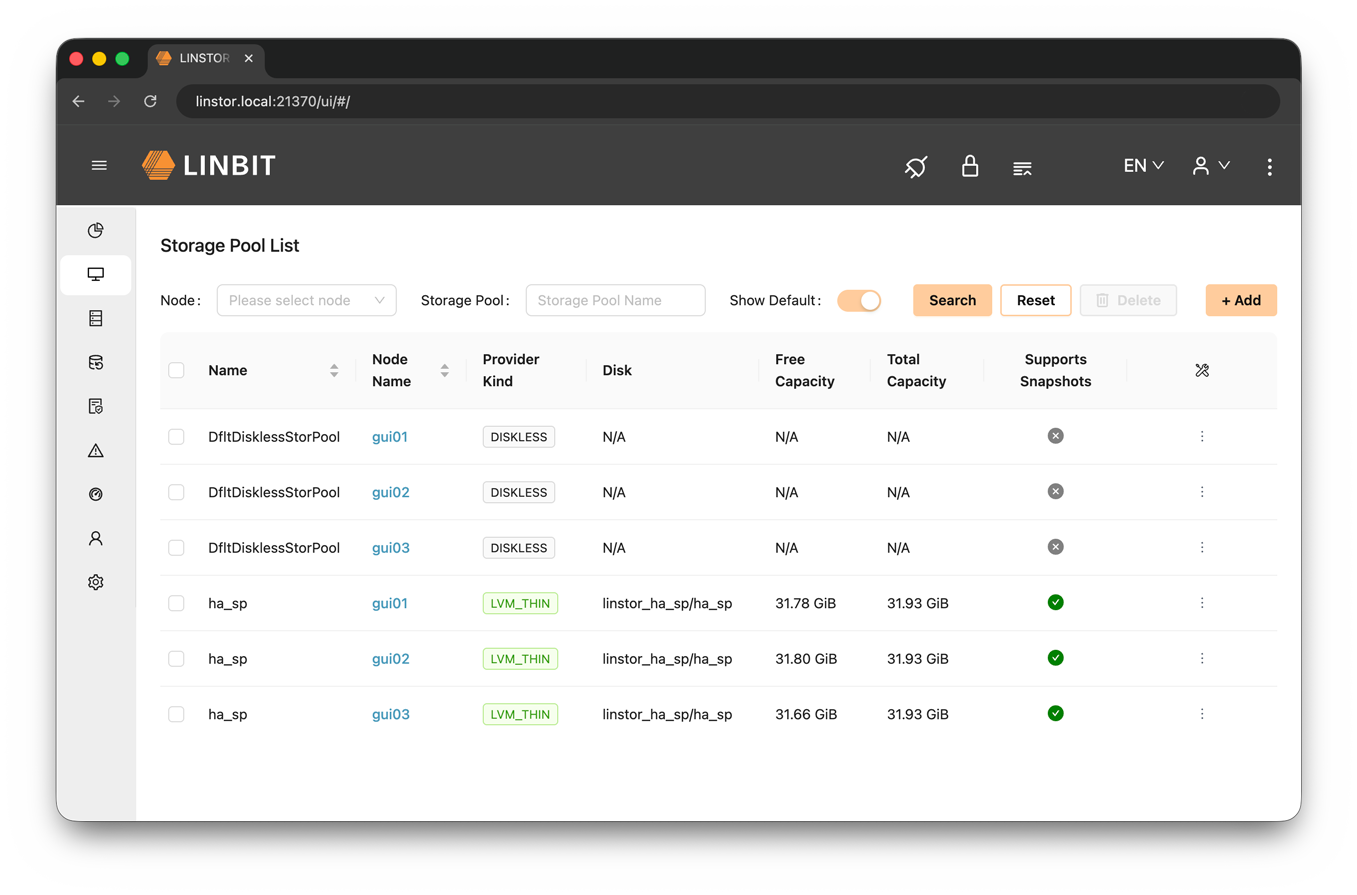Select the ha_sp row checkbox for gui01
Screen dimensions: 1357x895
[x=177, y=604]
